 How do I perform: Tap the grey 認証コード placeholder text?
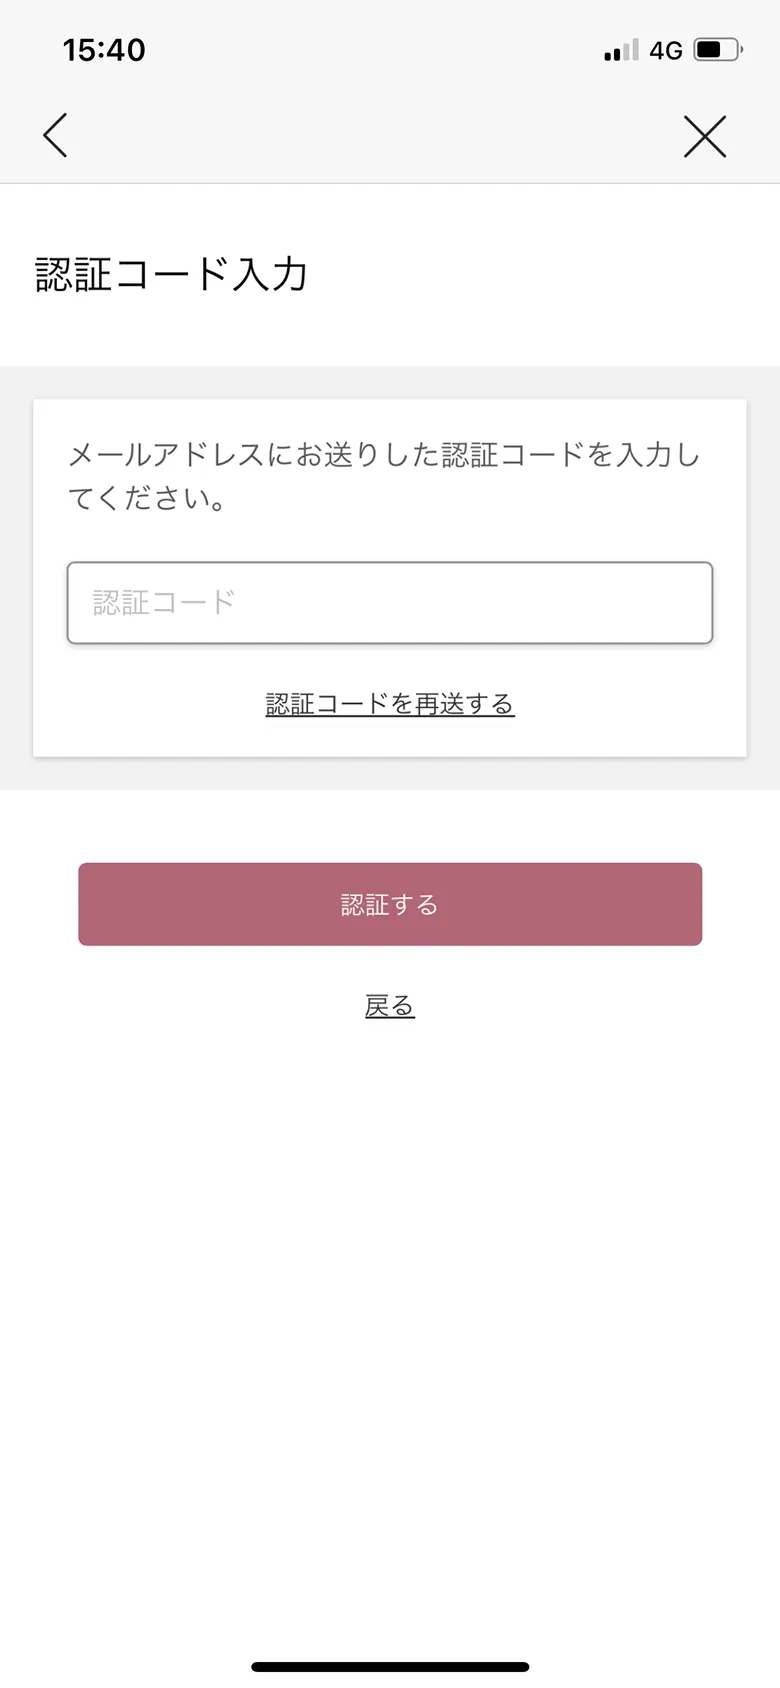click(x=164, y=603)
